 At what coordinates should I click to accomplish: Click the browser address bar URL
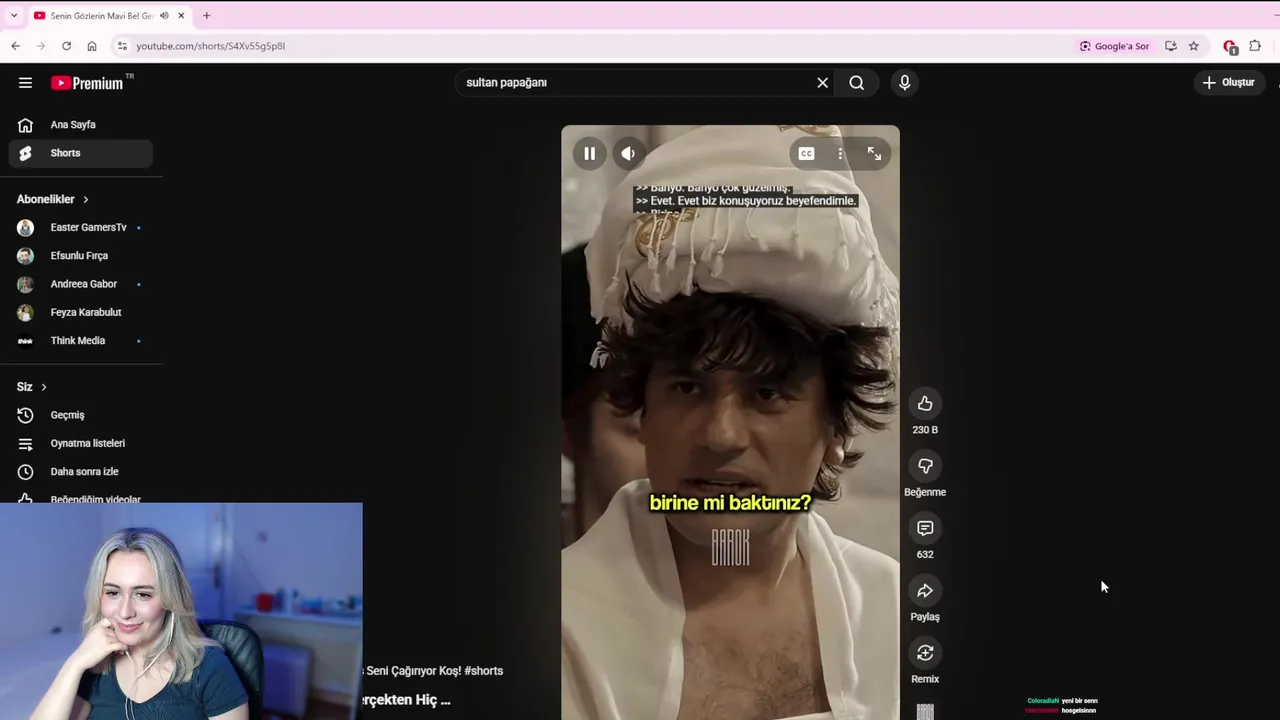[211, 46]
